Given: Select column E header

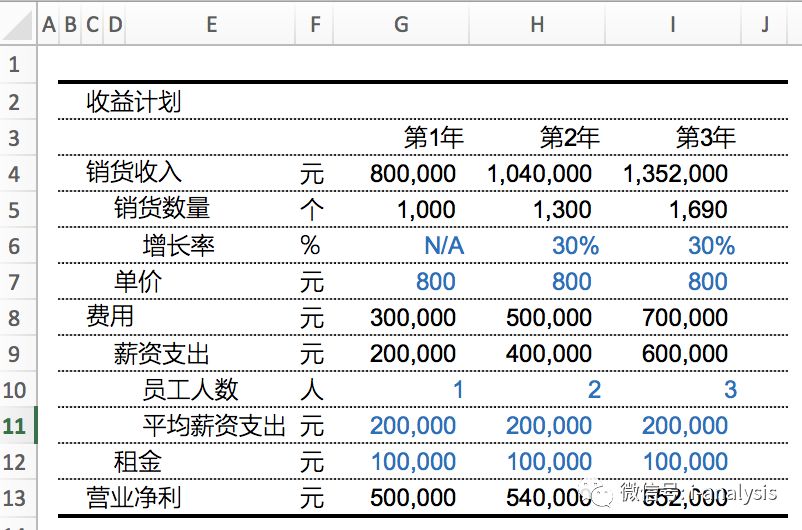Looking at the screenshot, I should (211, 25).
